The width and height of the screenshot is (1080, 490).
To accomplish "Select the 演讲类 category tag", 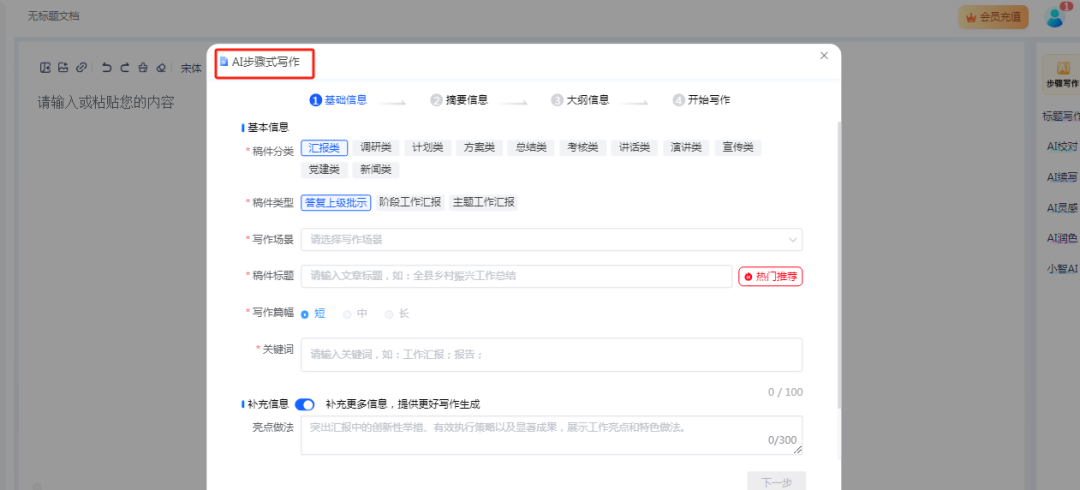I will tap(686, 147).
